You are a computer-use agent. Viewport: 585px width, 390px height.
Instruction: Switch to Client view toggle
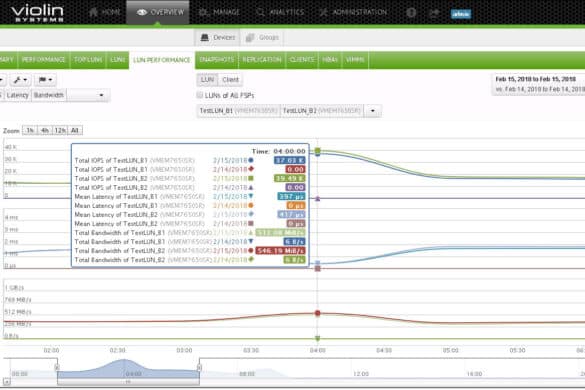point(230,79)
